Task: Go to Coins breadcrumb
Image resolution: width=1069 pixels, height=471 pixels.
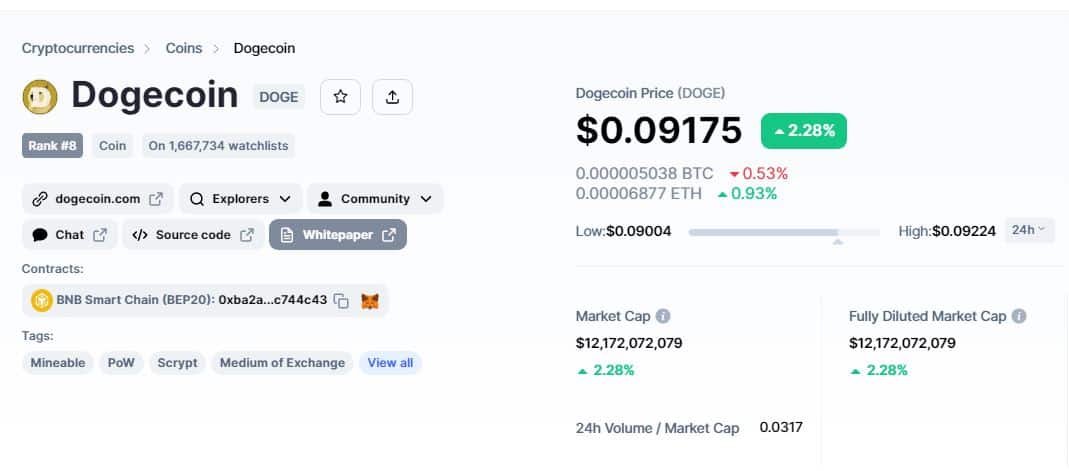Action: 184,48
